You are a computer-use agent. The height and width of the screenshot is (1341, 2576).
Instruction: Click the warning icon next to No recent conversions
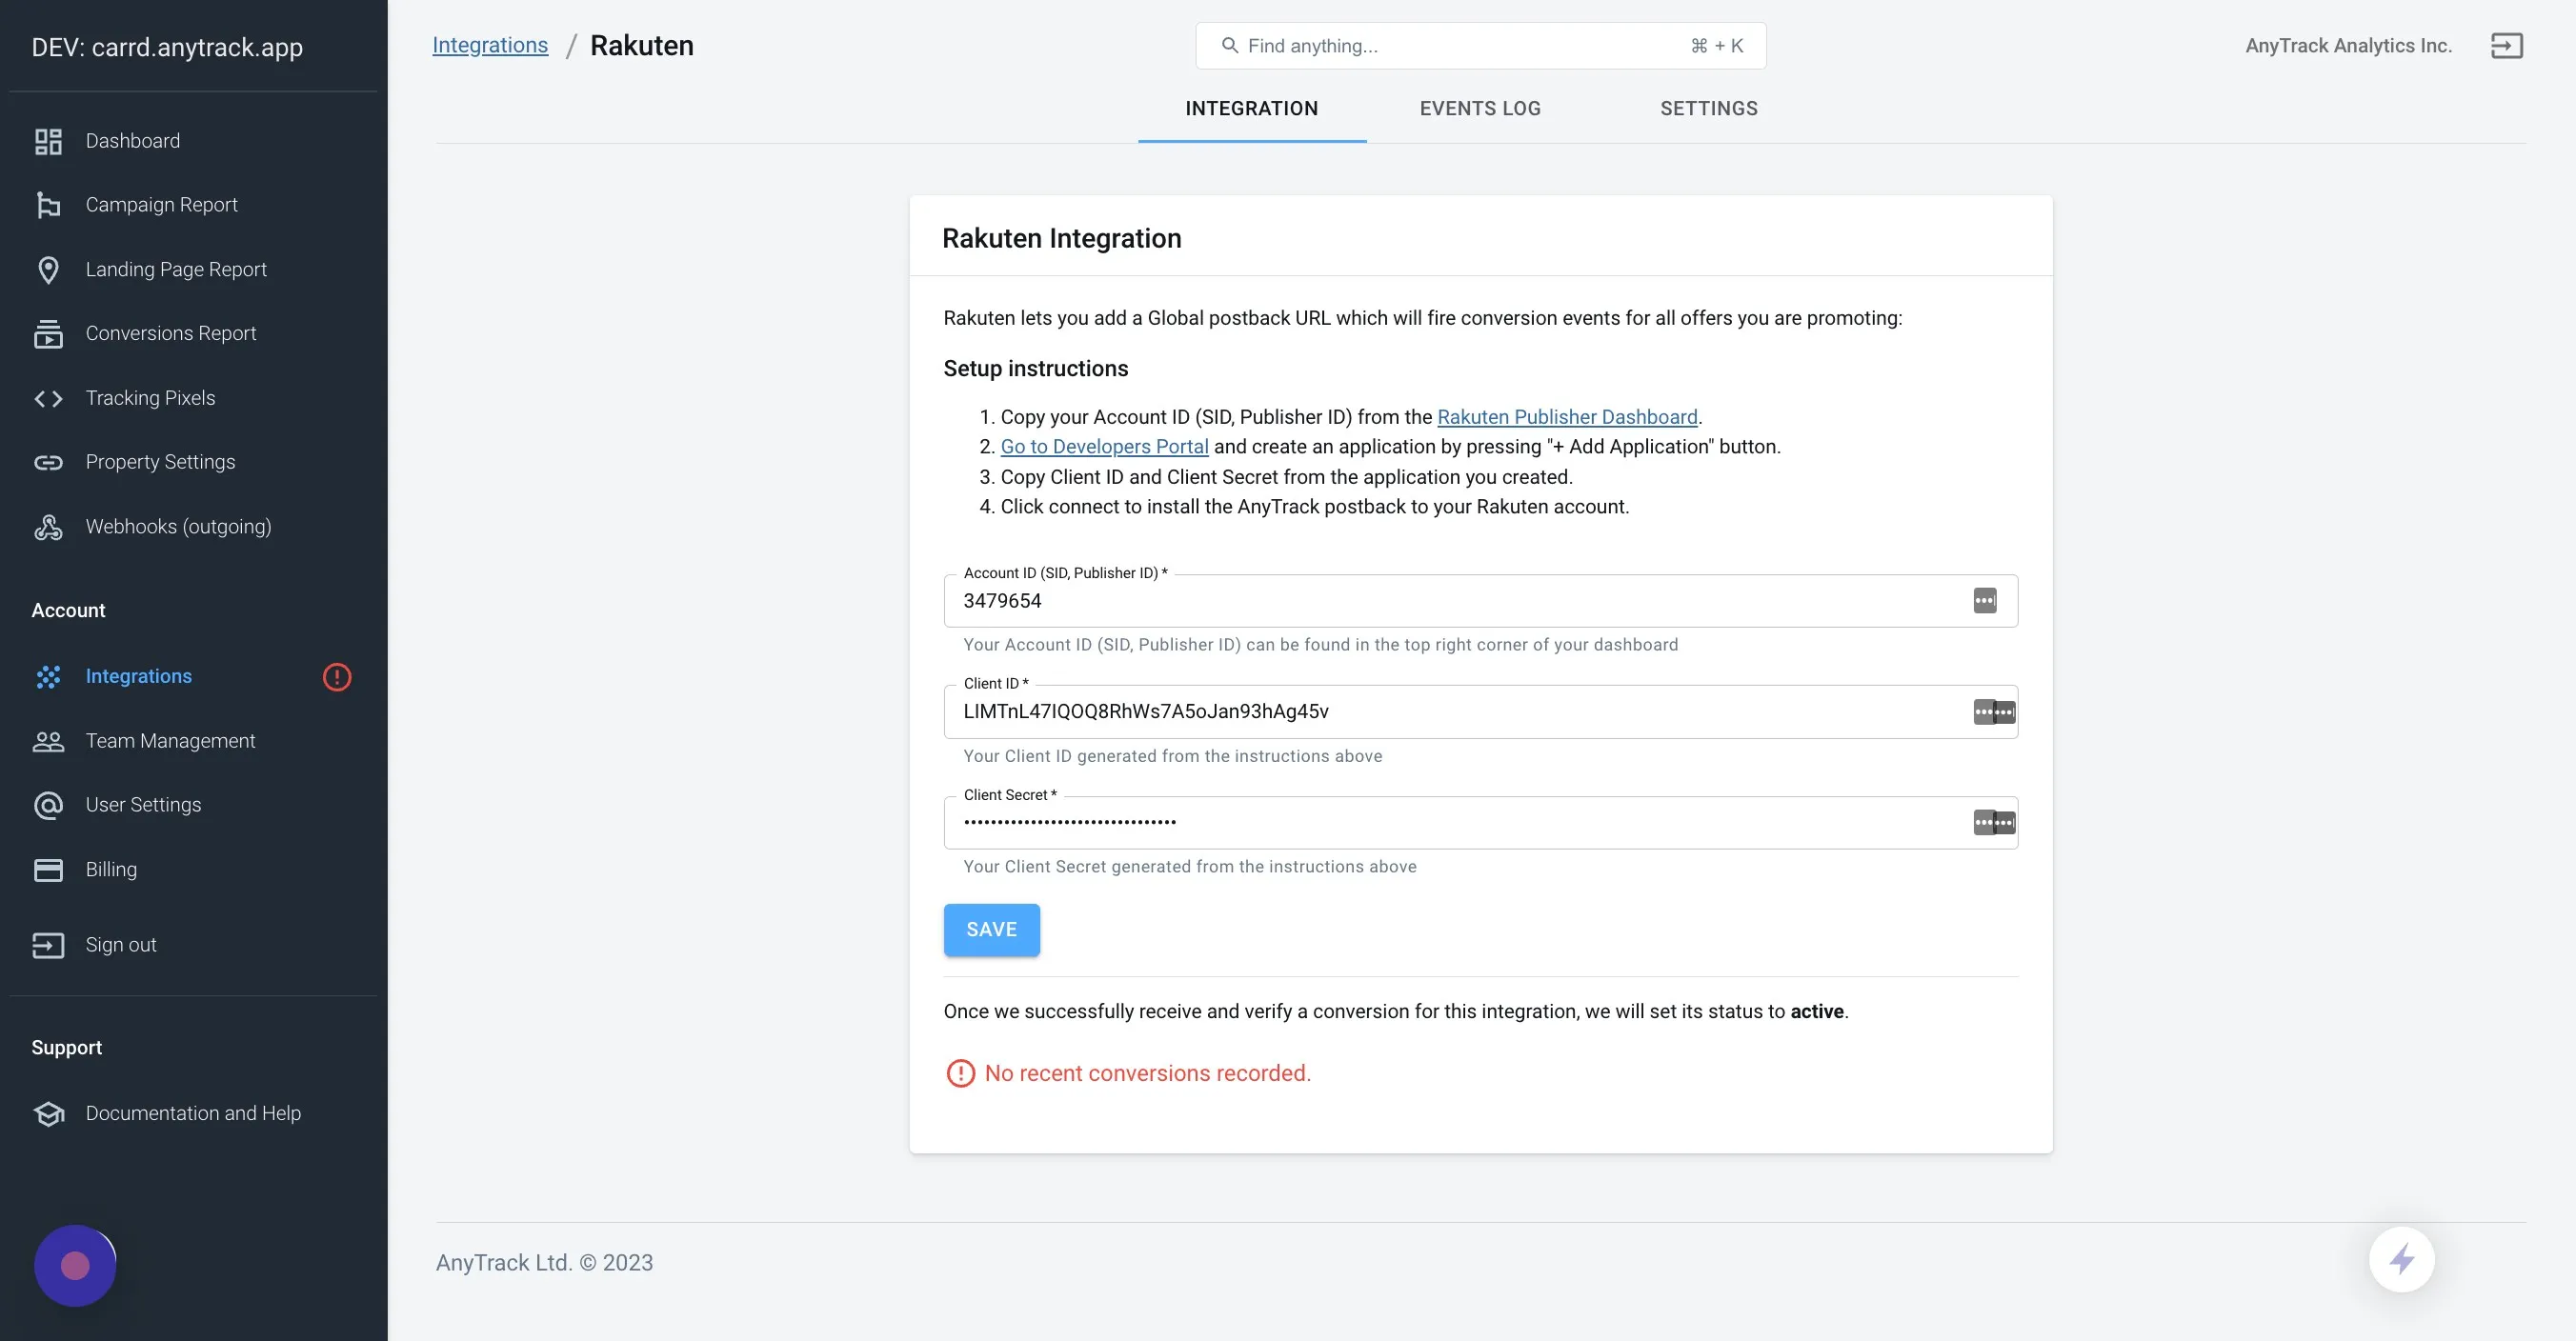point(960,1073)
